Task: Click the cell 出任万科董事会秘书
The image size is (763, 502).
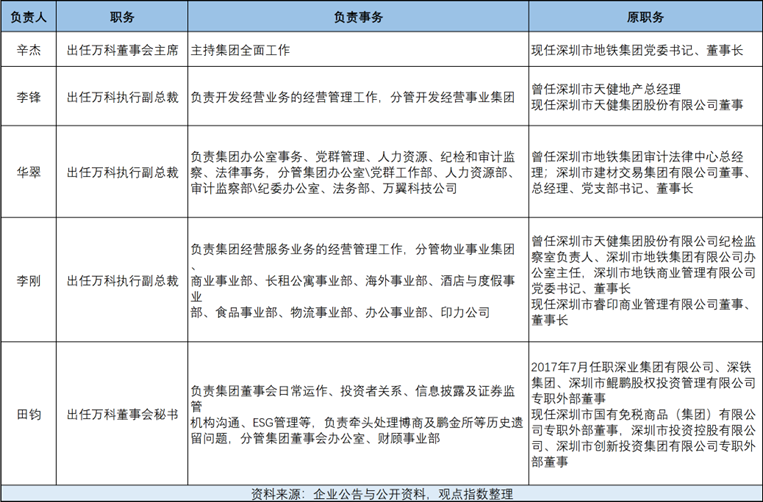Action: (122, 414)
